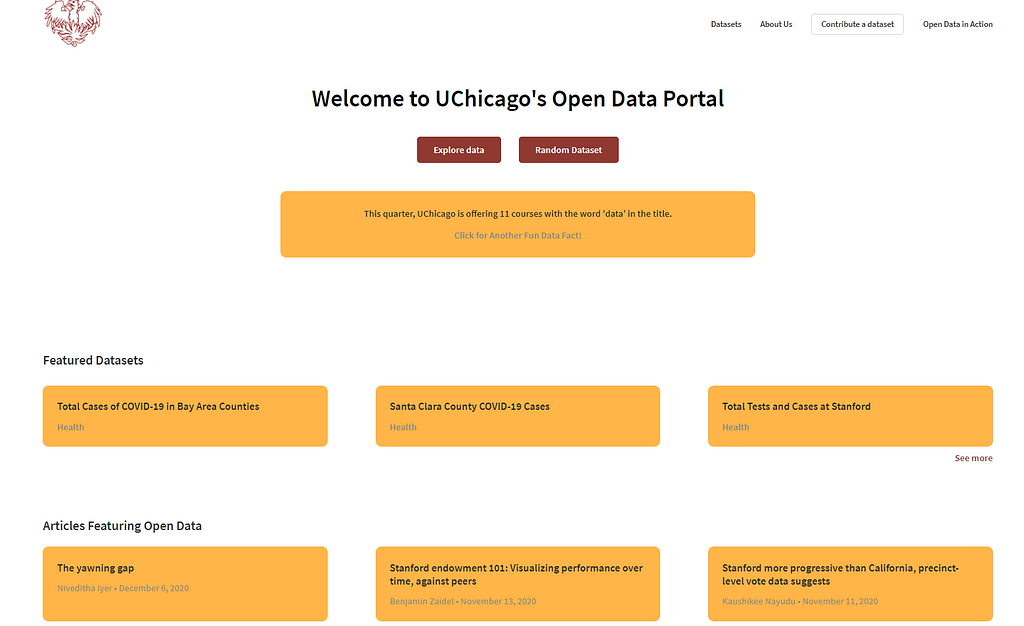The width and height of the screenshot is (1024, 626).
Task: Go to About Us page
Action: (x=776, y=24)
